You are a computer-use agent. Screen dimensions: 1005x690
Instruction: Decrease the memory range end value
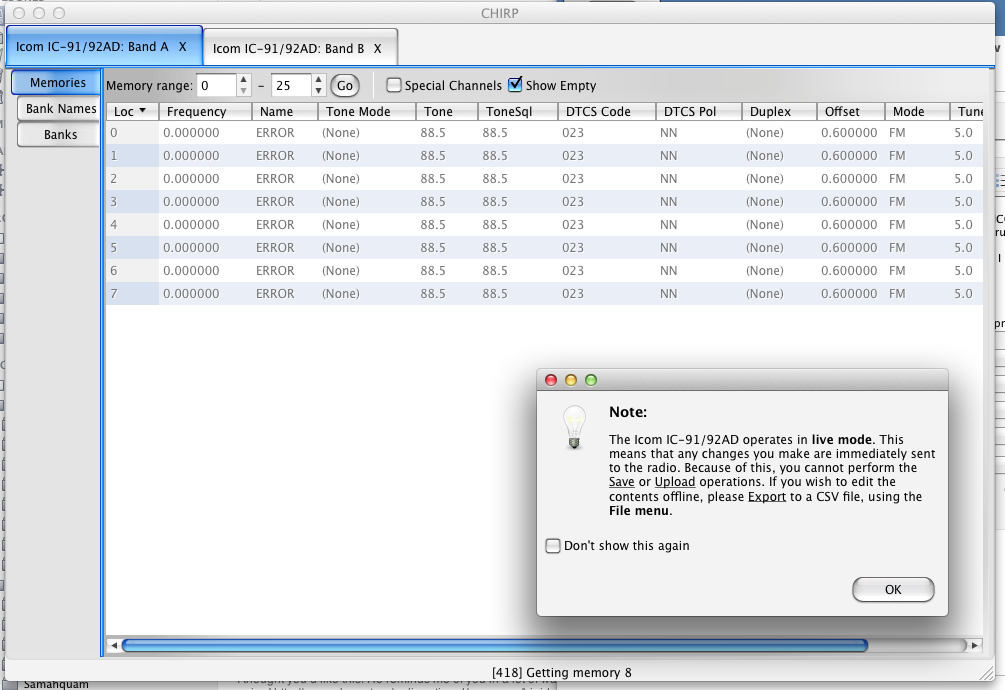[x=319, y=91]
